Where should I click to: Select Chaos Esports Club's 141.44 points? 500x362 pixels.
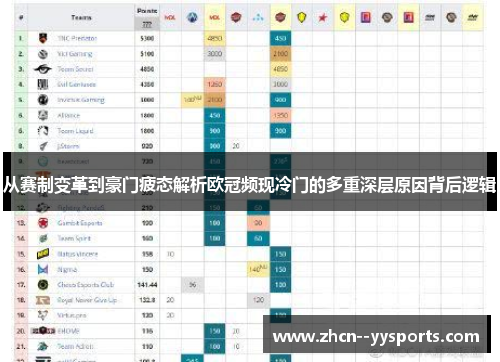tap(147, 285)
